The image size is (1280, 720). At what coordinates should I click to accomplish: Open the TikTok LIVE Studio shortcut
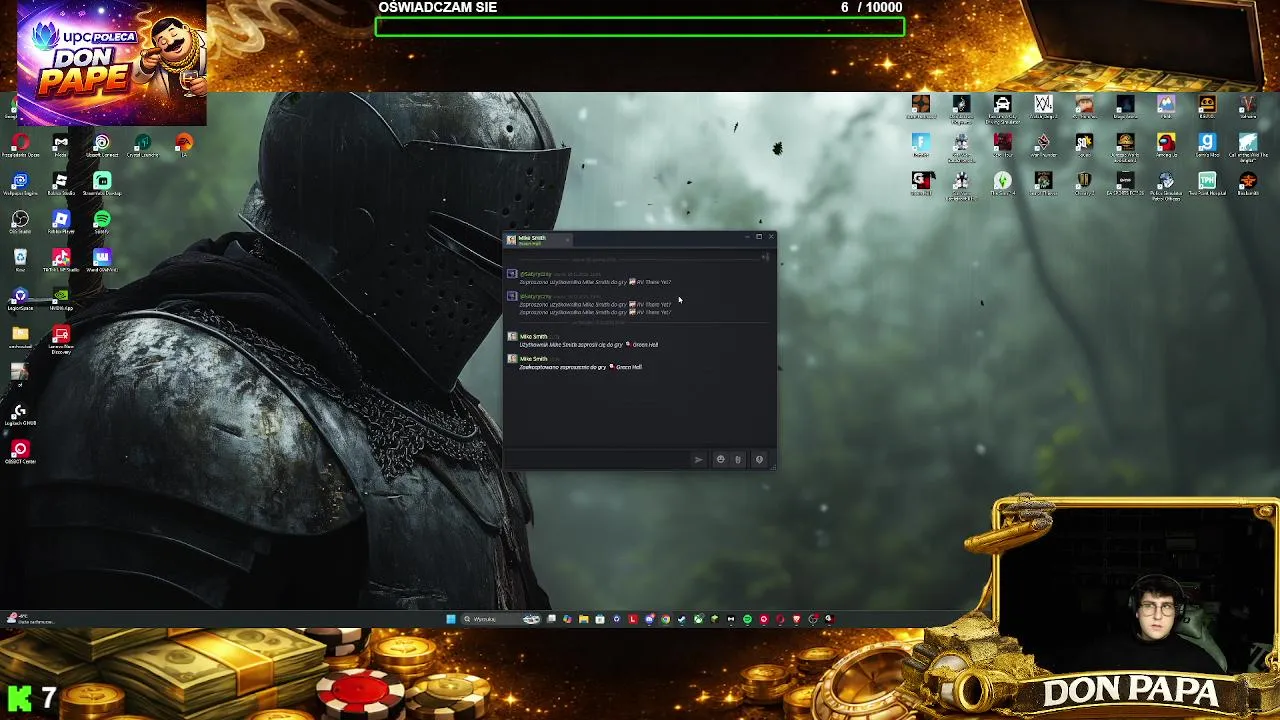61,260
